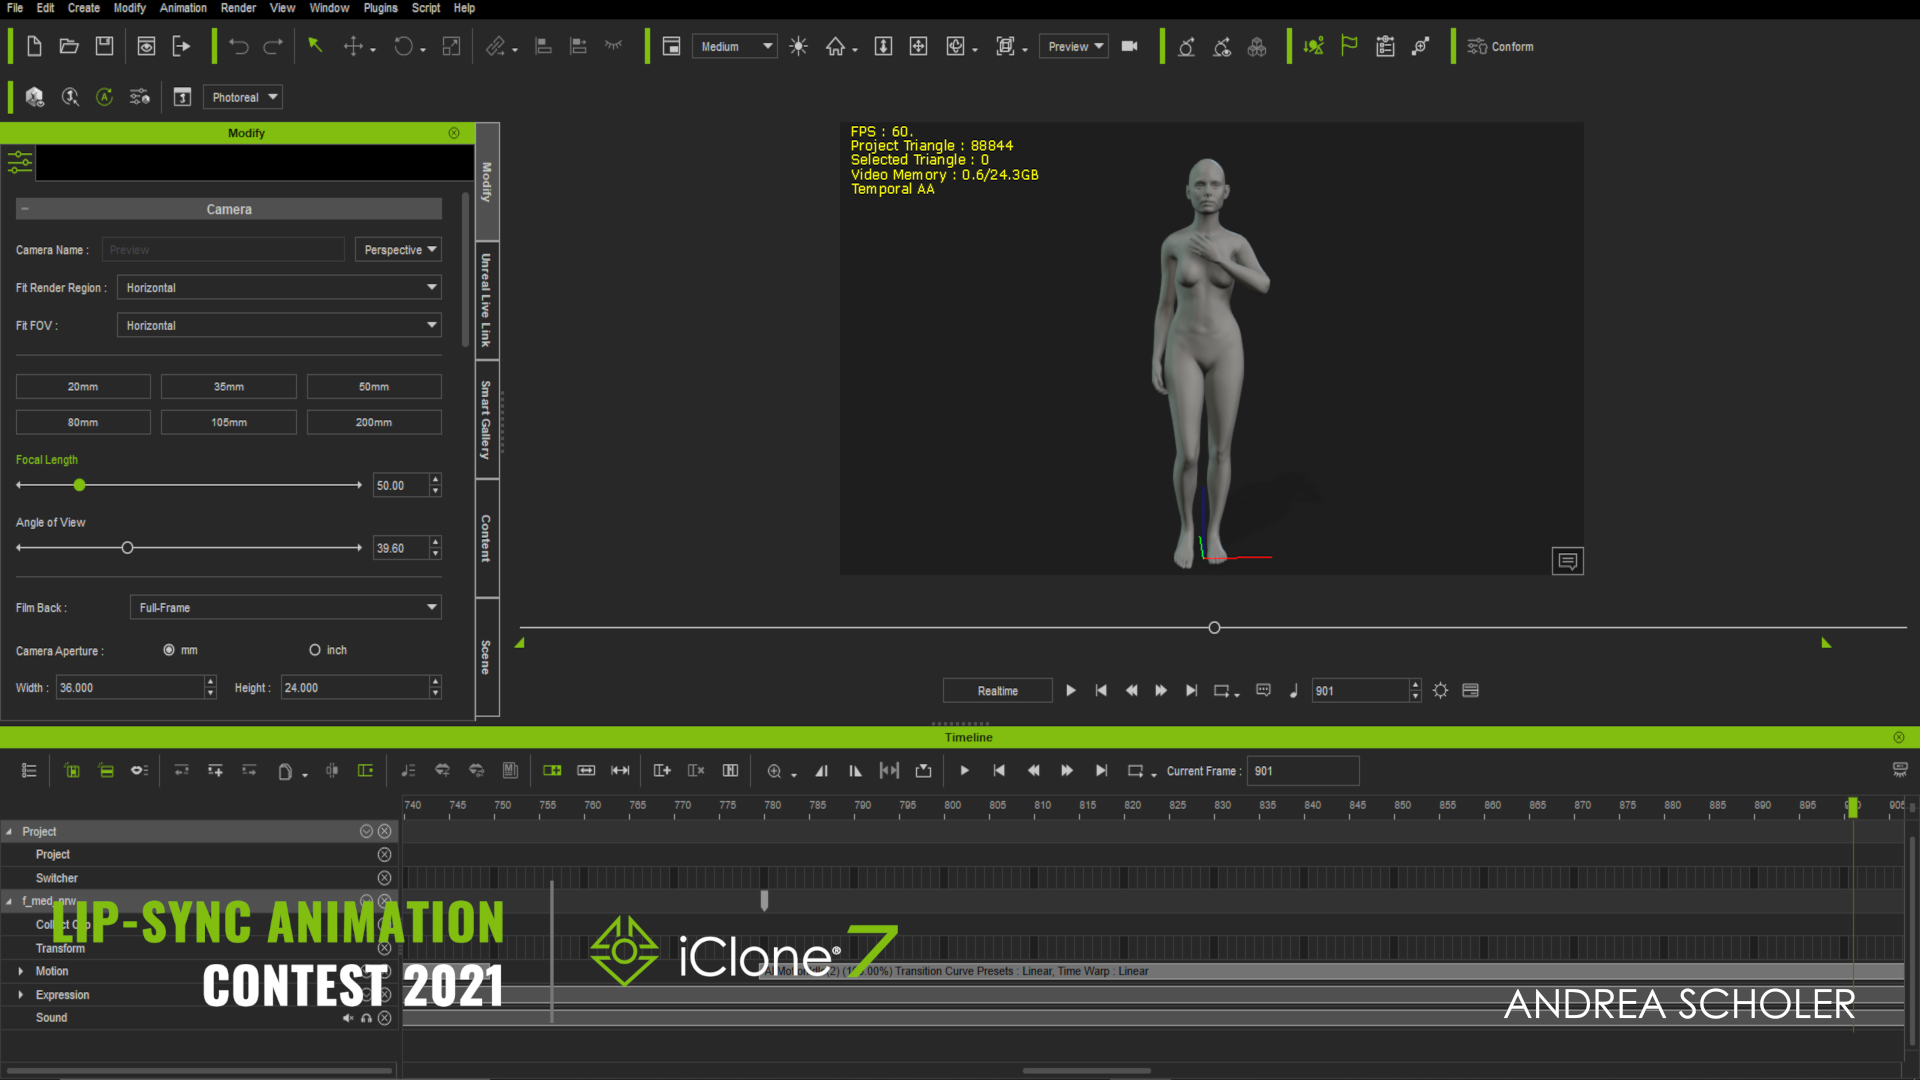Toggle the loop playback icon in player

[x=1221, y=690]
